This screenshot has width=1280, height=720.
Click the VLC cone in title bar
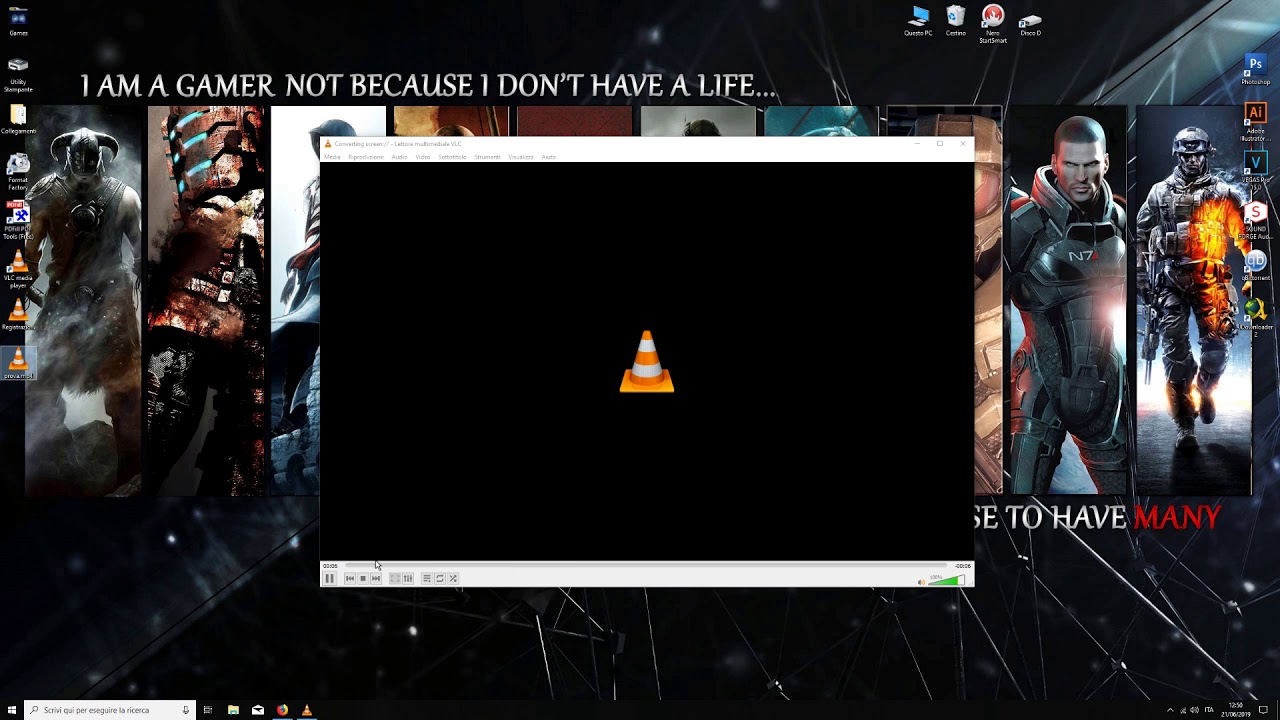point(327,144)
